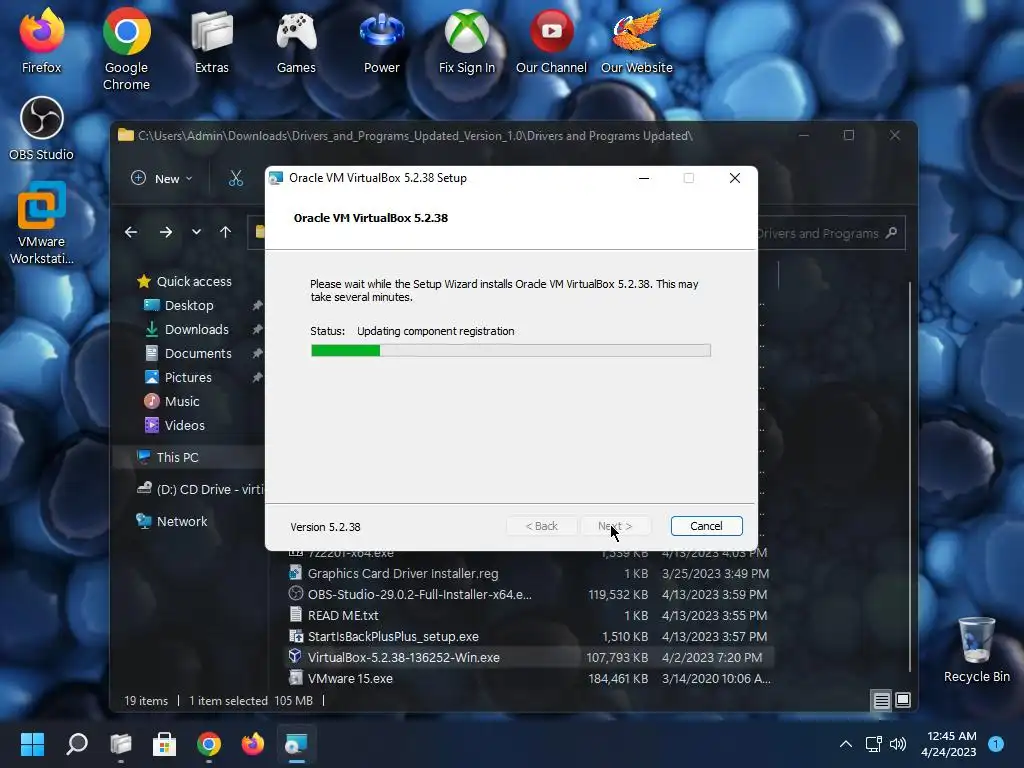Open the Recycle Bin
Image resolution: width=1024 pixels, height=768 pixels.
tap(976, 650)
